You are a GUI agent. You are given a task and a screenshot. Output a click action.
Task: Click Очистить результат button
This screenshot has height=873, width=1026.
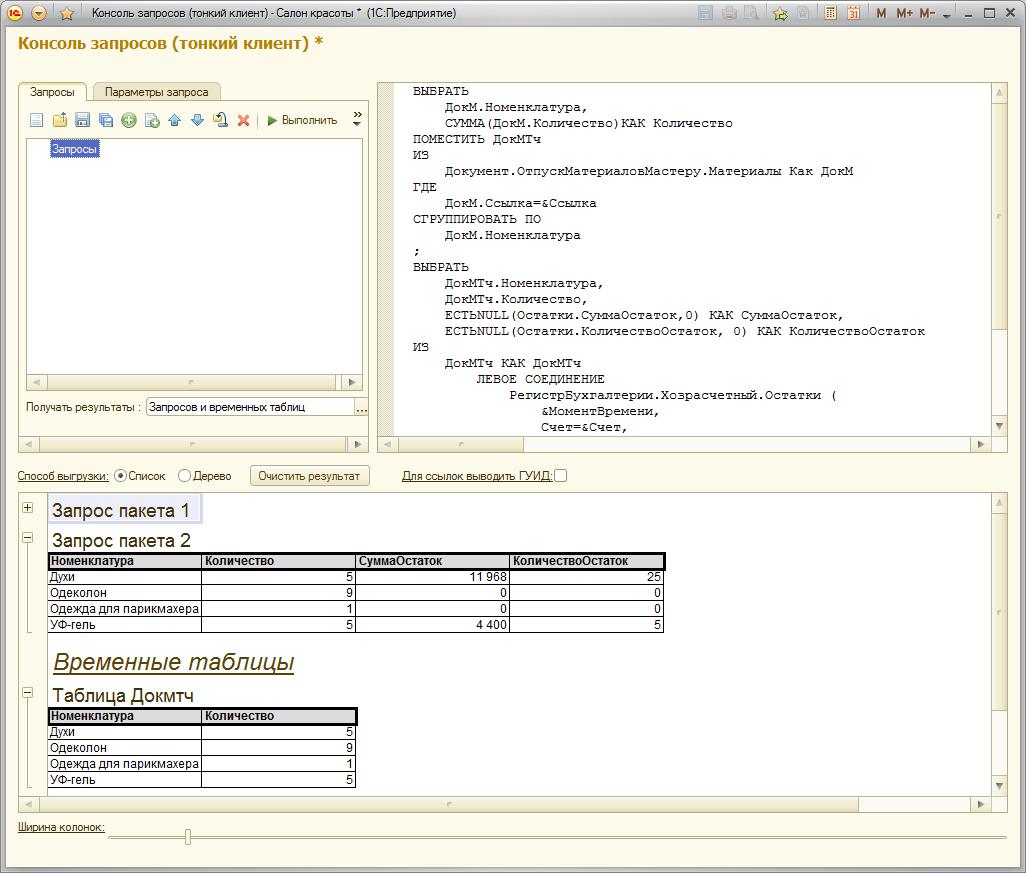coord(310,476)
